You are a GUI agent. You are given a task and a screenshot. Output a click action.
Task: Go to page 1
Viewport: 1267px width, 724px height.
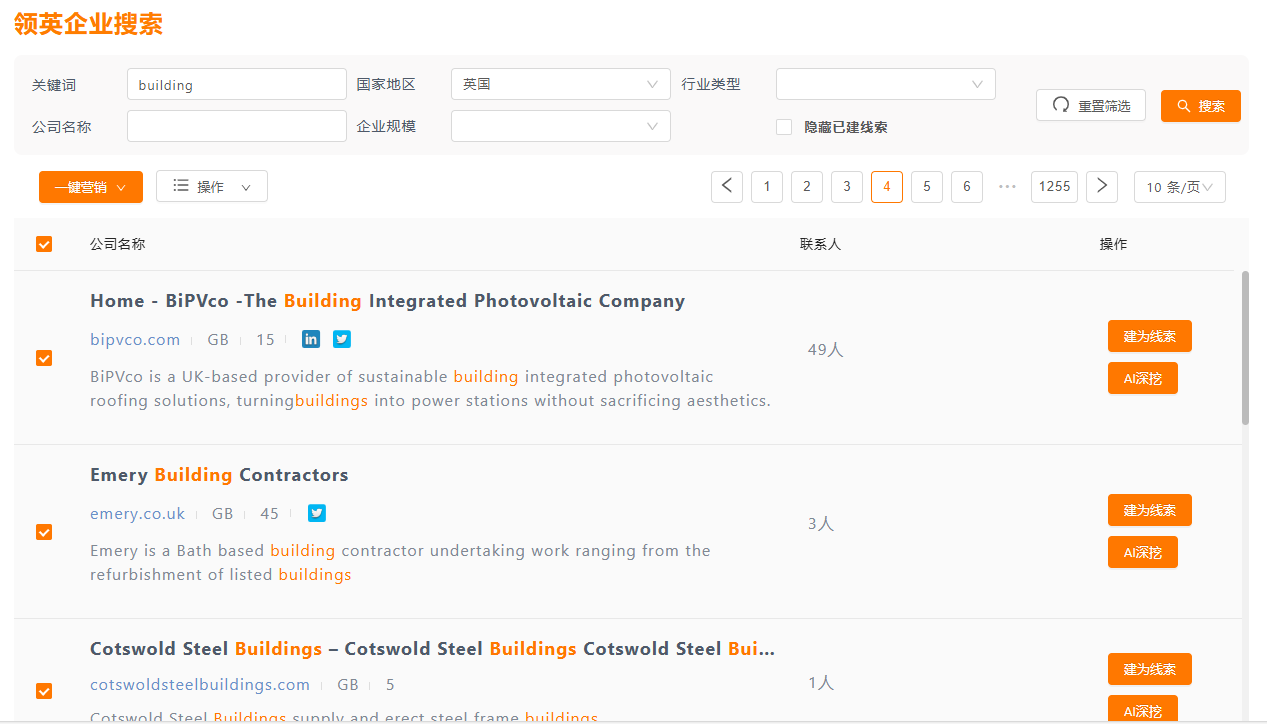coord(767,187)
